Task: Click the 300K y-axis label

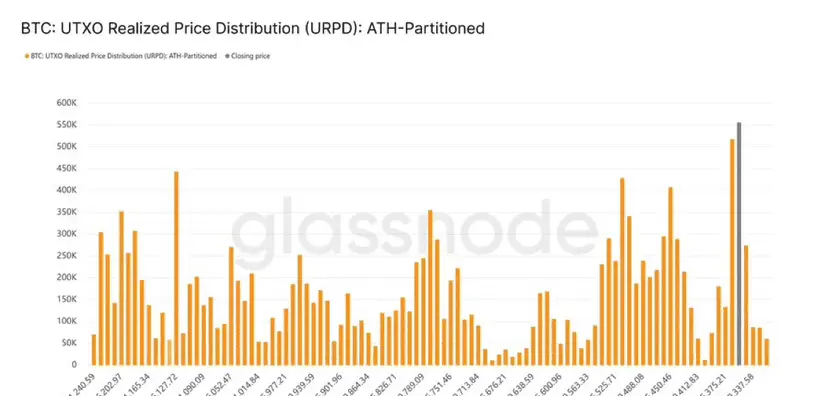Action: click(x=67, y=233)
